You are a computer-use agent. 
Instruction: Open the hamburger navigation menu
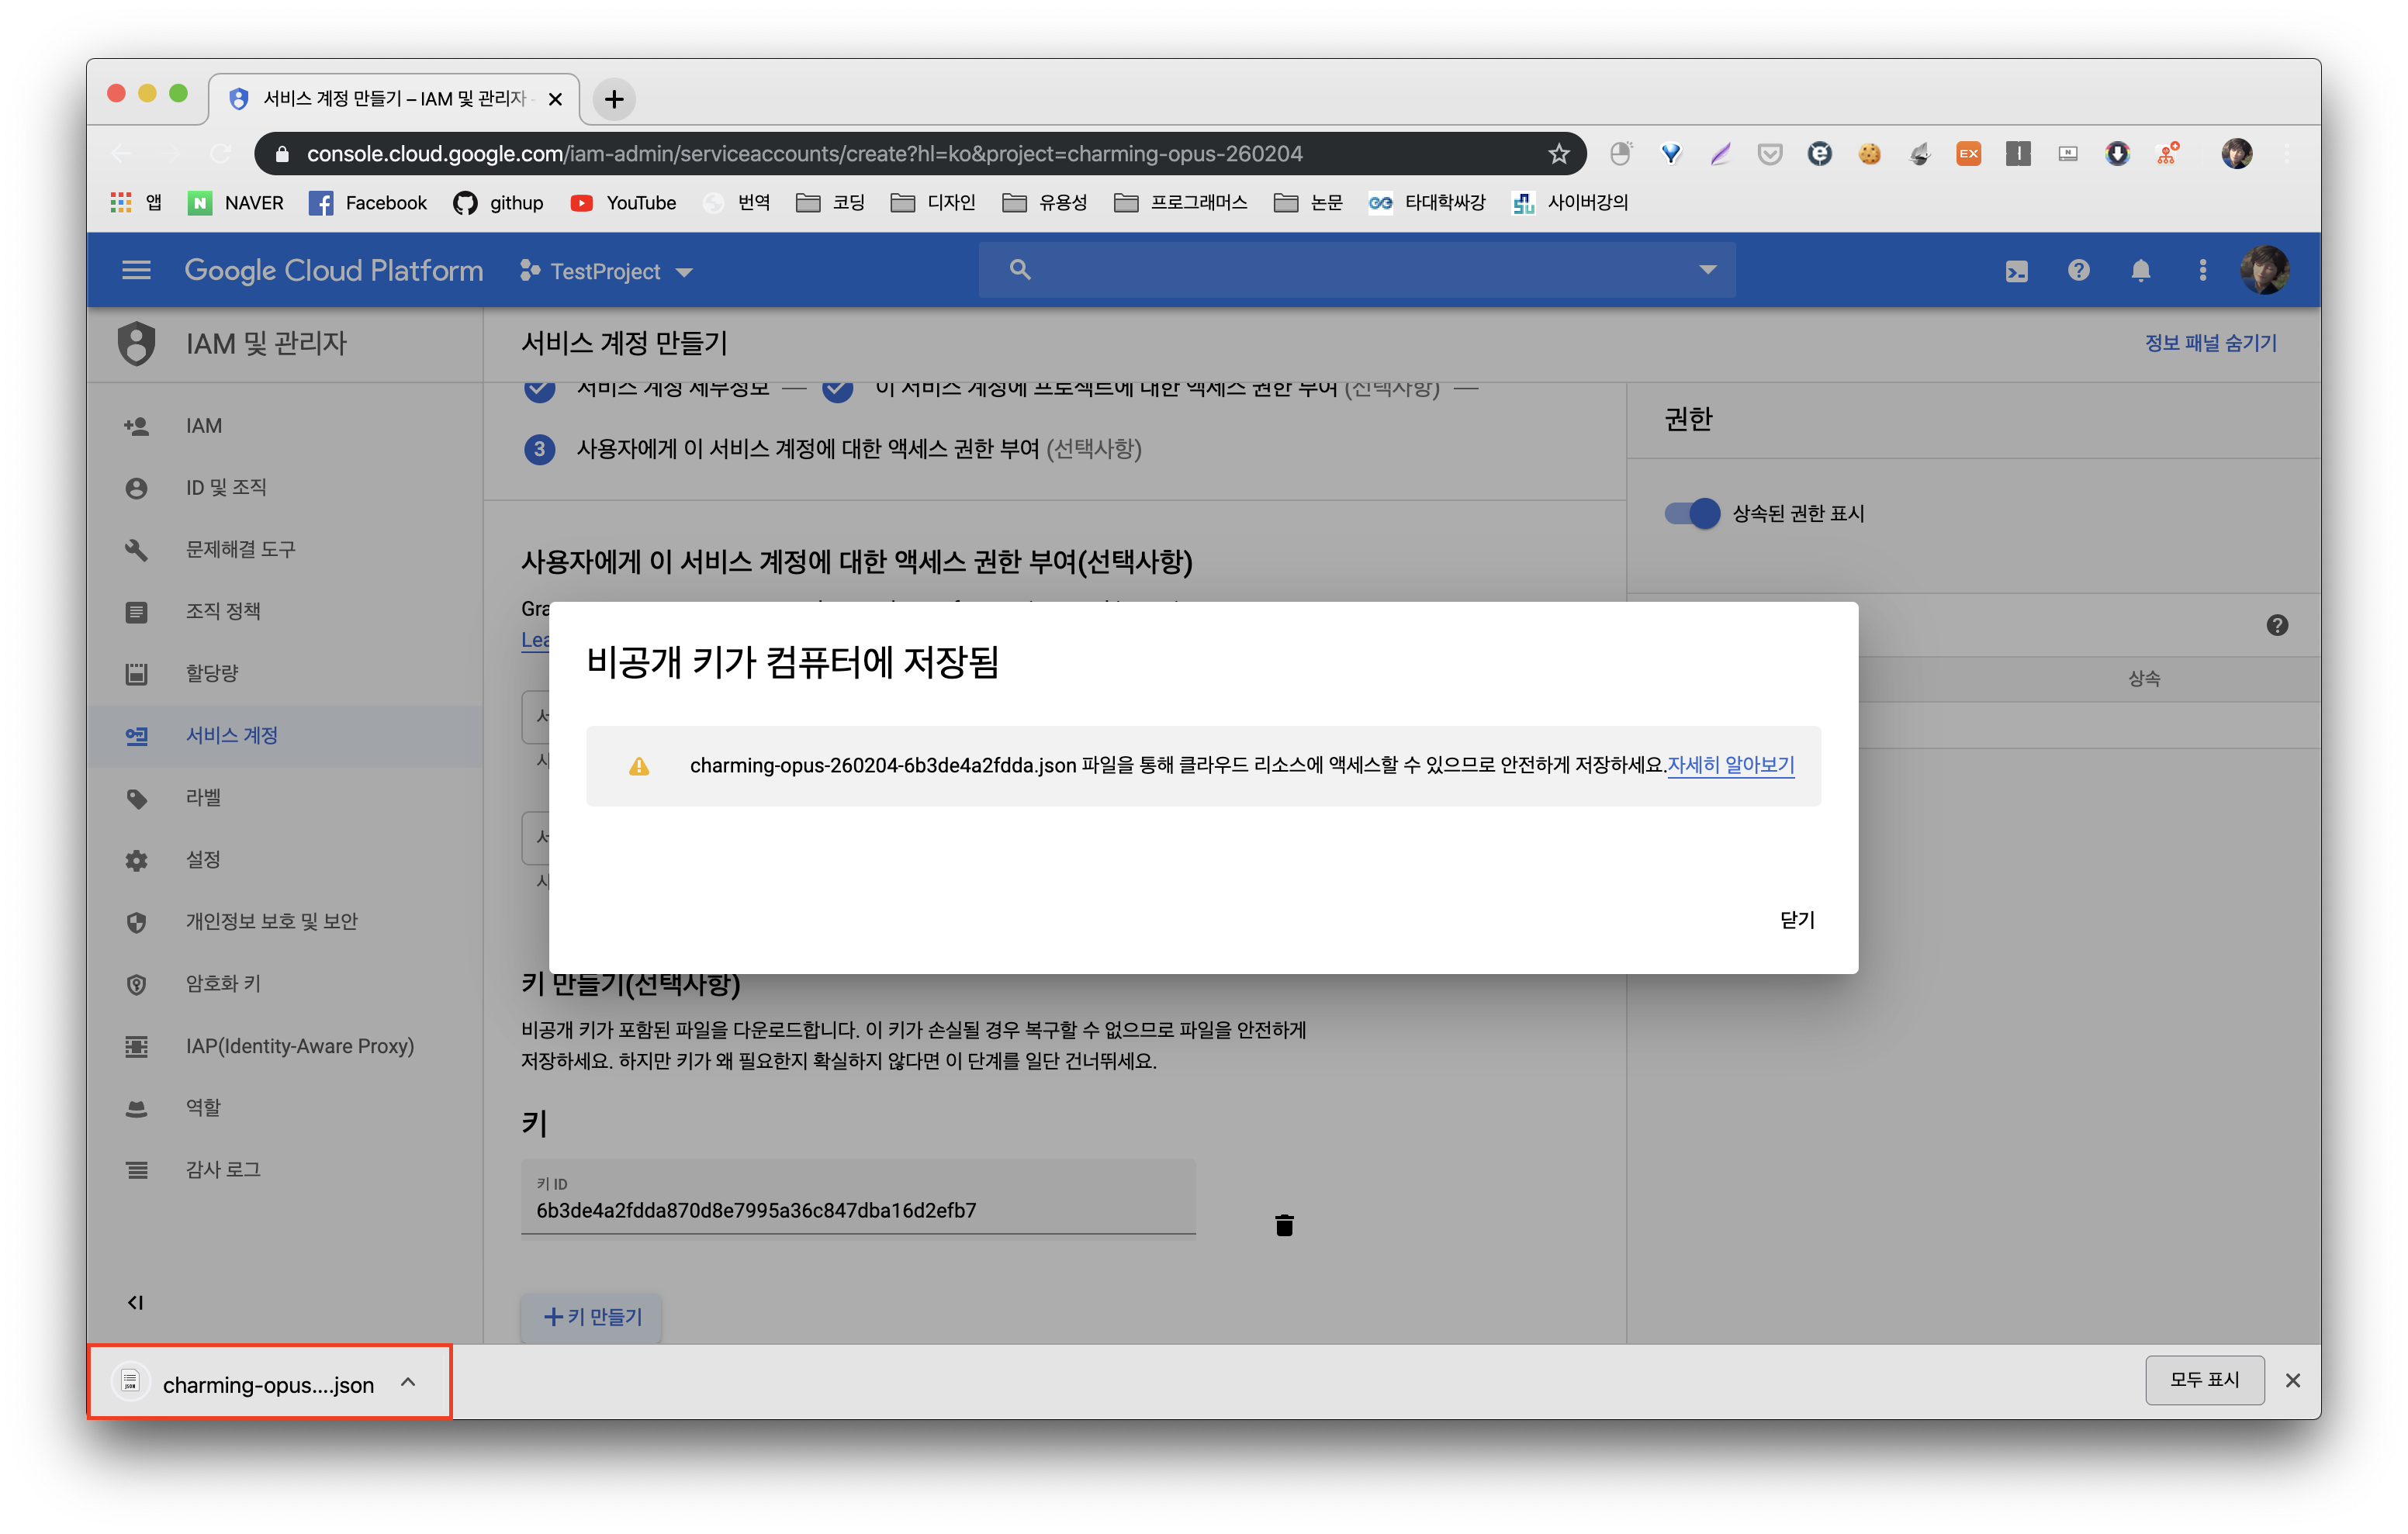pyautogui.click(x=136, y=271)
